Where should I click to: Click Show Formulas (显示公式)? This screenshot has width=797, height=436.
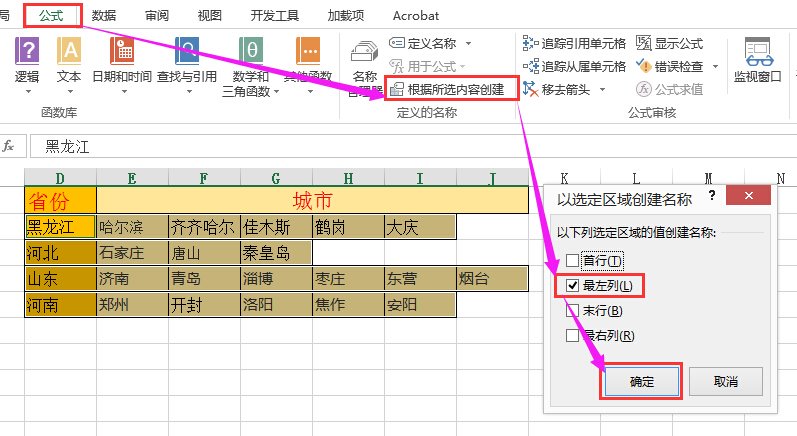tap(669, 43)
